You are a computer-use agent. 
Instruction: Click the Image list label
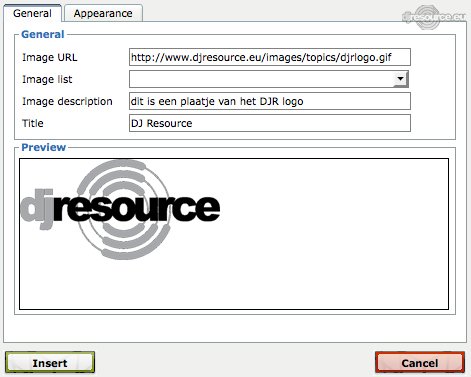coord(47,79)
